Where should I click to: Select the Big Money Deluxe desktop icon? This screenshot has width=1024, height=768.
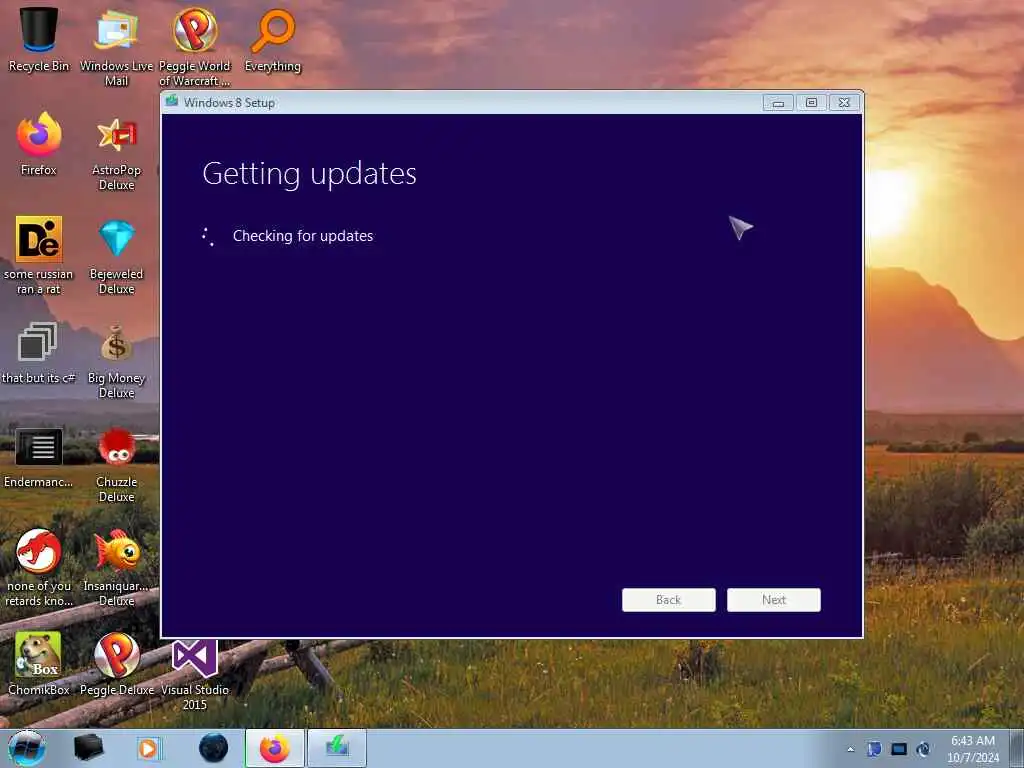point(116,360)
